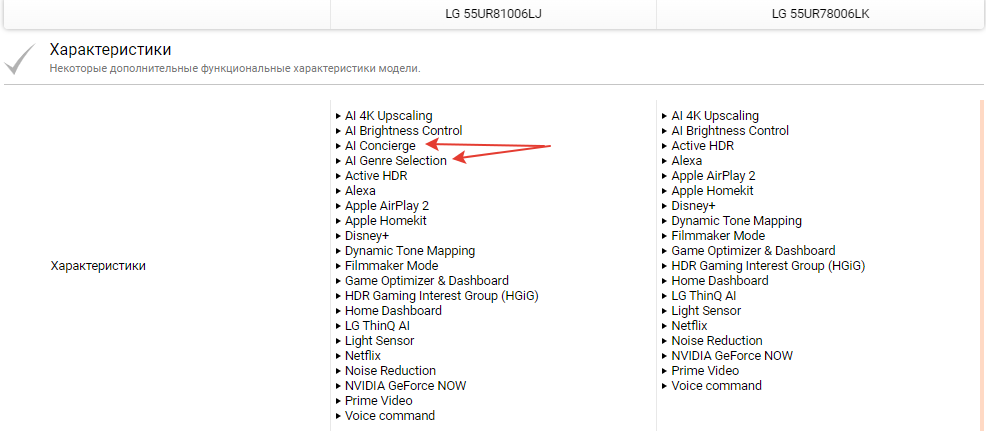Select HDR Gaming Interest Group in 55UR78006LK column
986x447 pixels.
click(768, 266)
